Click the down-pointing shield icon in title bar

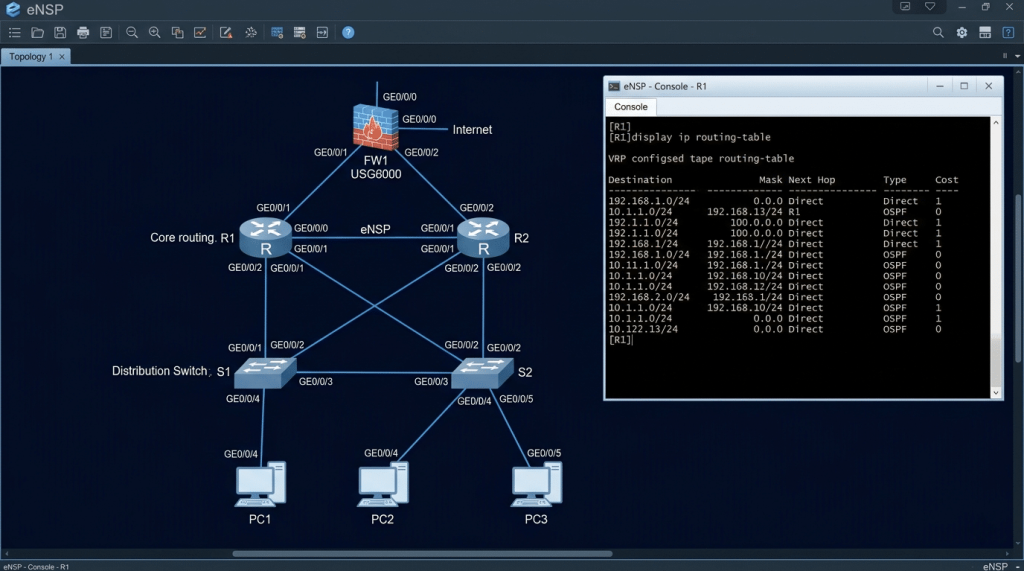click(x=930, y=7)
